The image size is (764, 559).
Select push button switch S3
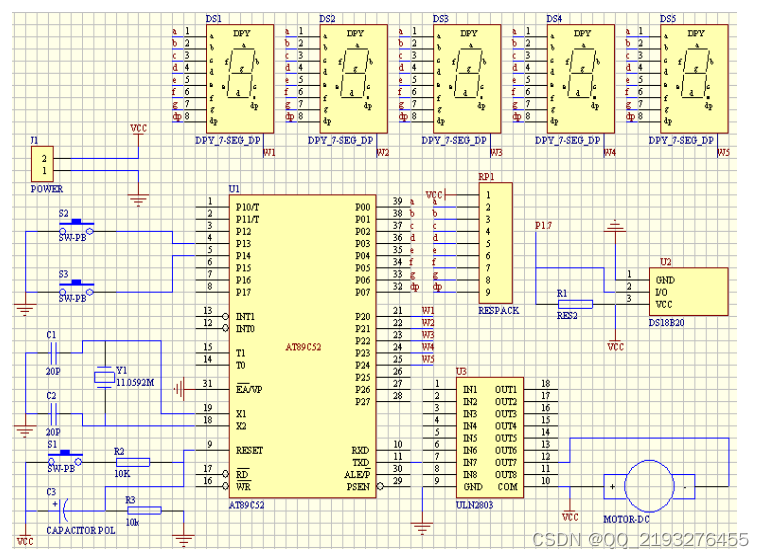coord(76,289)
